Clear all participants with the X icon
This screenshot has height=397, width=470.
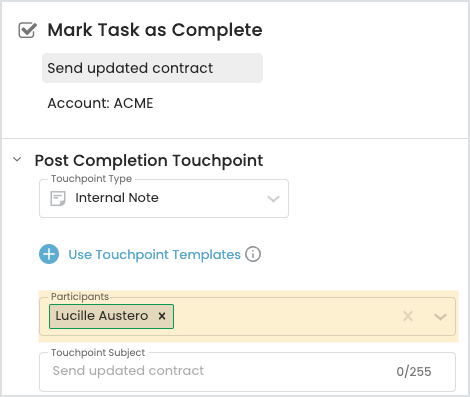[408, 316]
